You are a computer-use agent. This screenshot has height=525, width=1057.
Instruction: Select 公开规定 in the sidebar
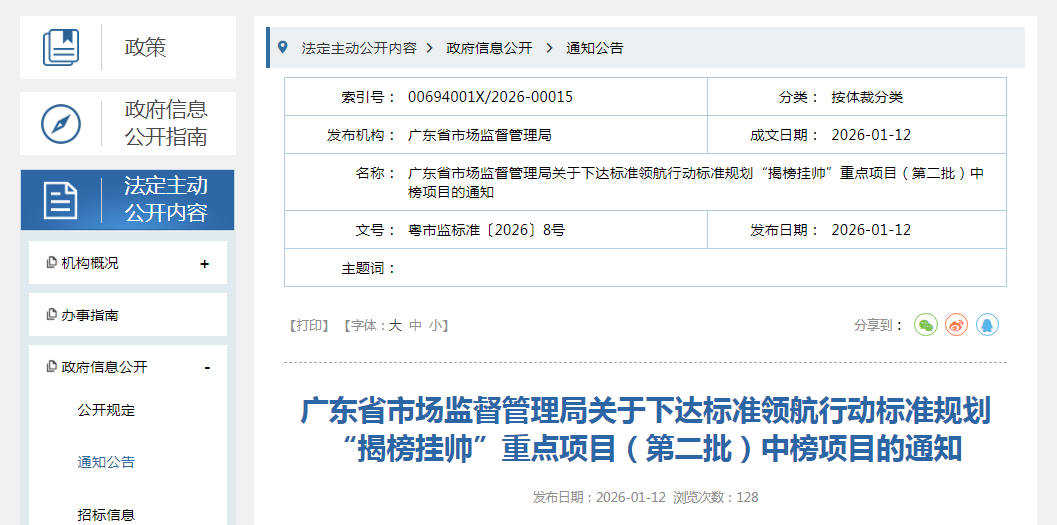[106, 410]
